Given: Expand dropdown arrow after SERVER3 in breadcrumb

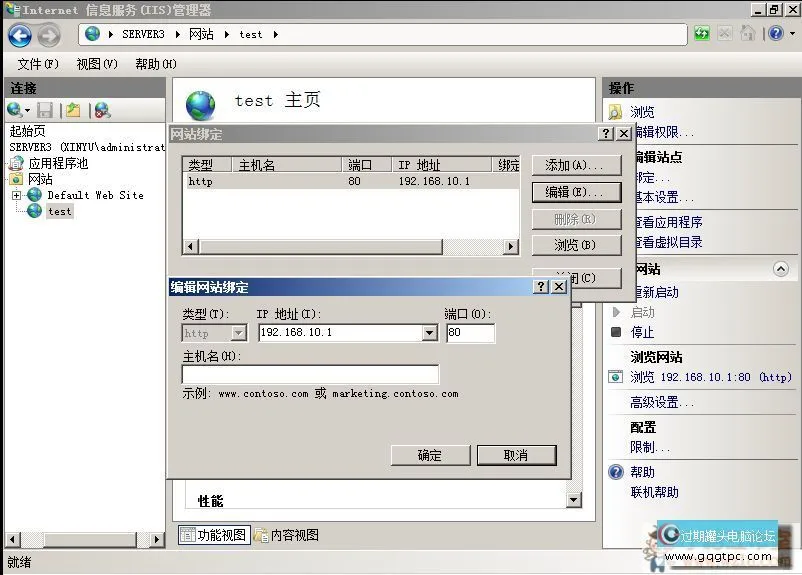Looking at the screenshot, I should (x=177, y=34).
